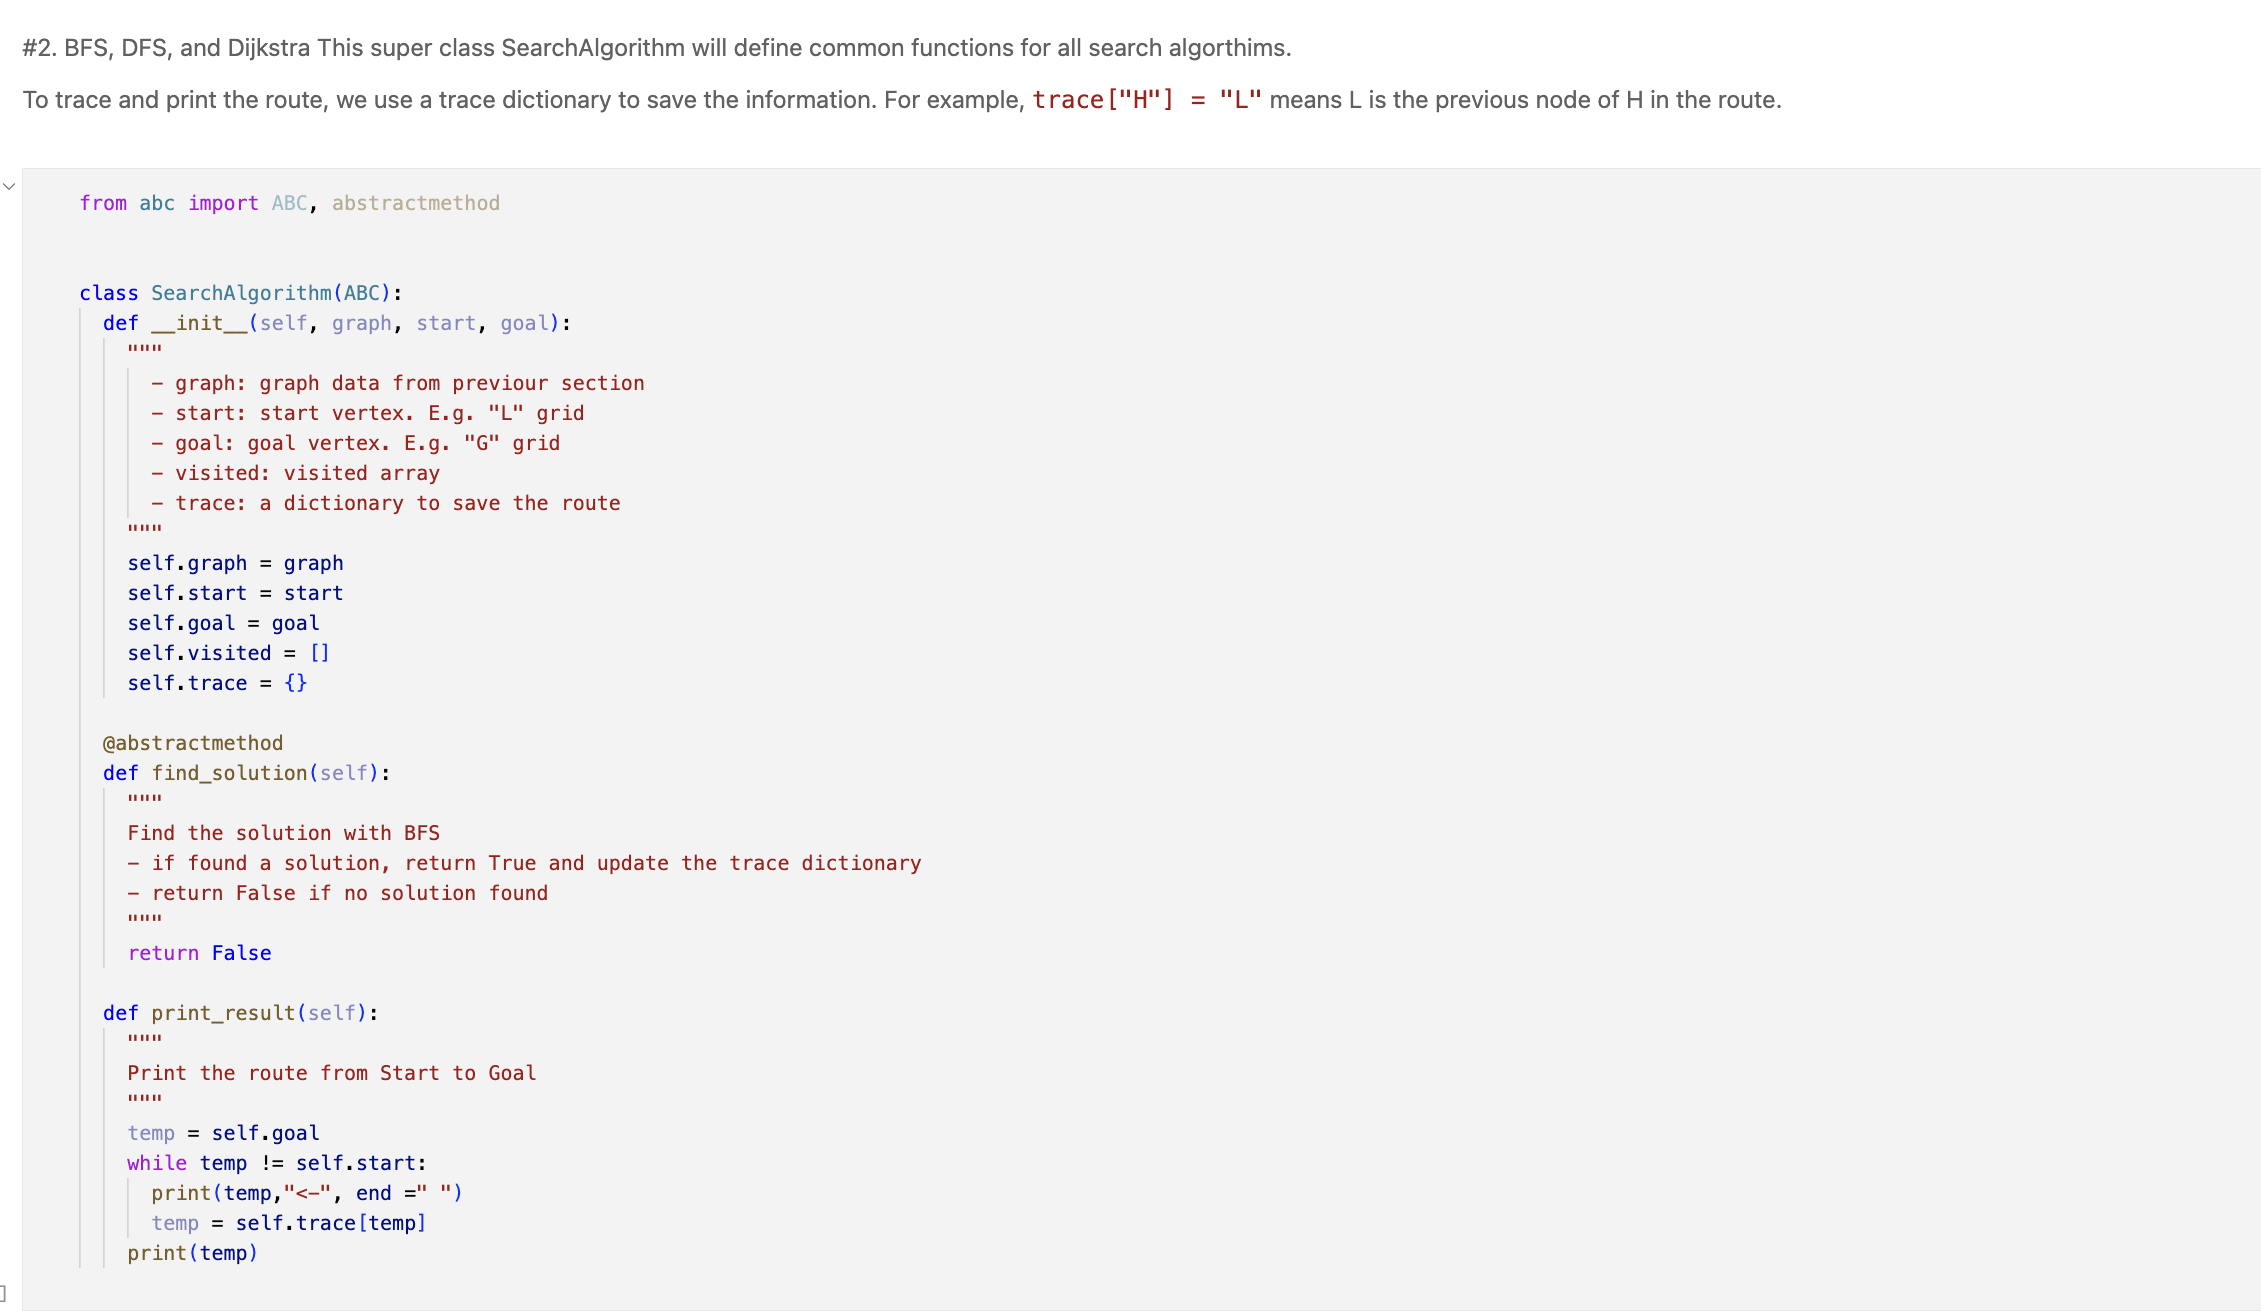This screenshot has height=1316, width=2261.
Task: Click the 'while temp != self.start:' line
Action: tap(276, 1163)
